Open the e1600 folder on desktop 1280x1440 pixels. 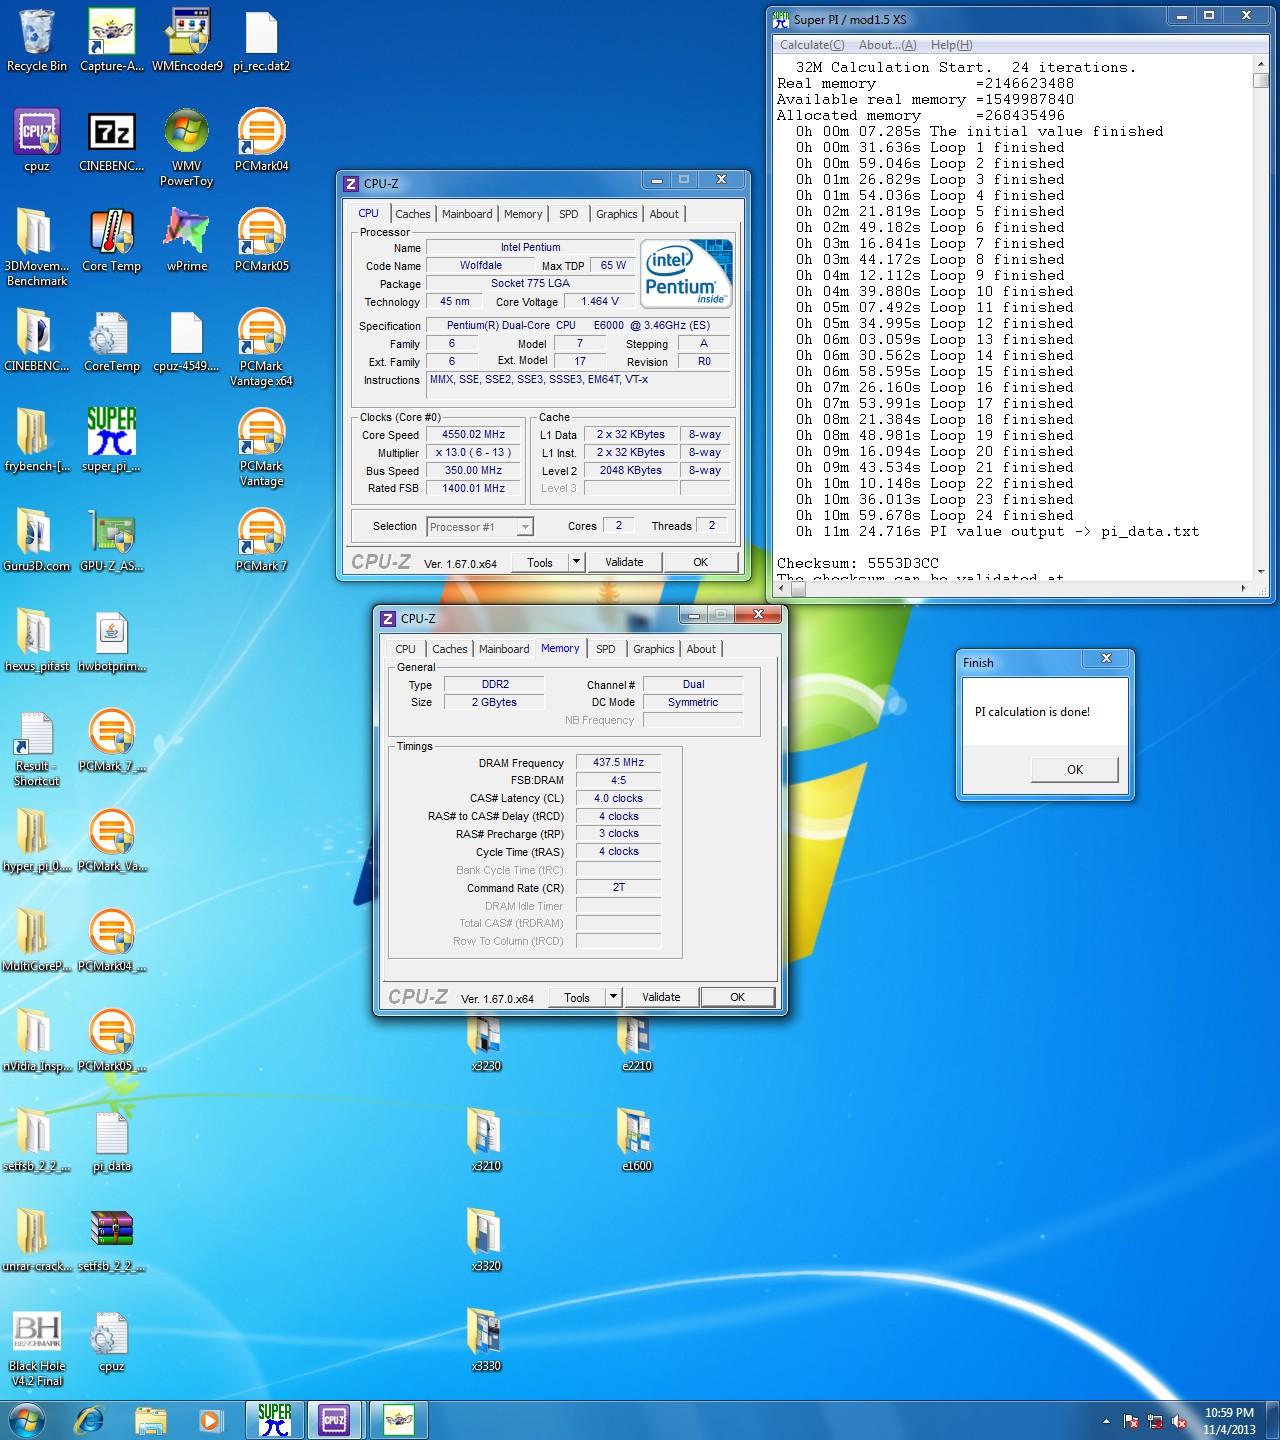636,1140
